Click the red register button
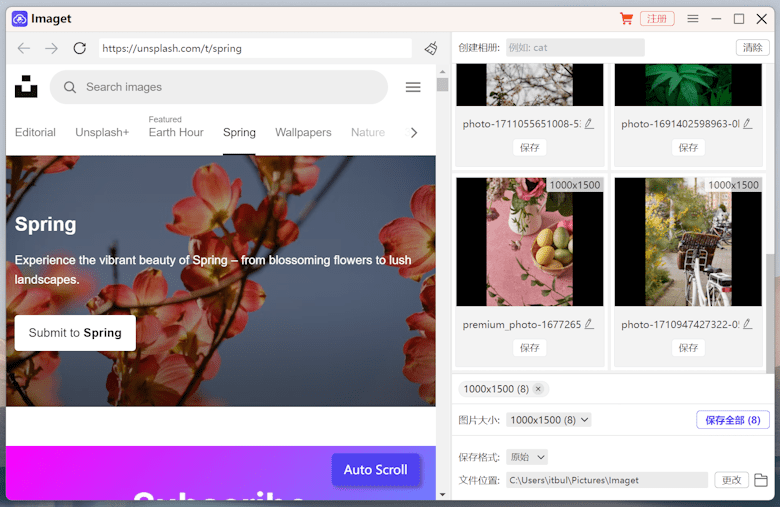Viewport: 780px width, 507px height. 657,19
